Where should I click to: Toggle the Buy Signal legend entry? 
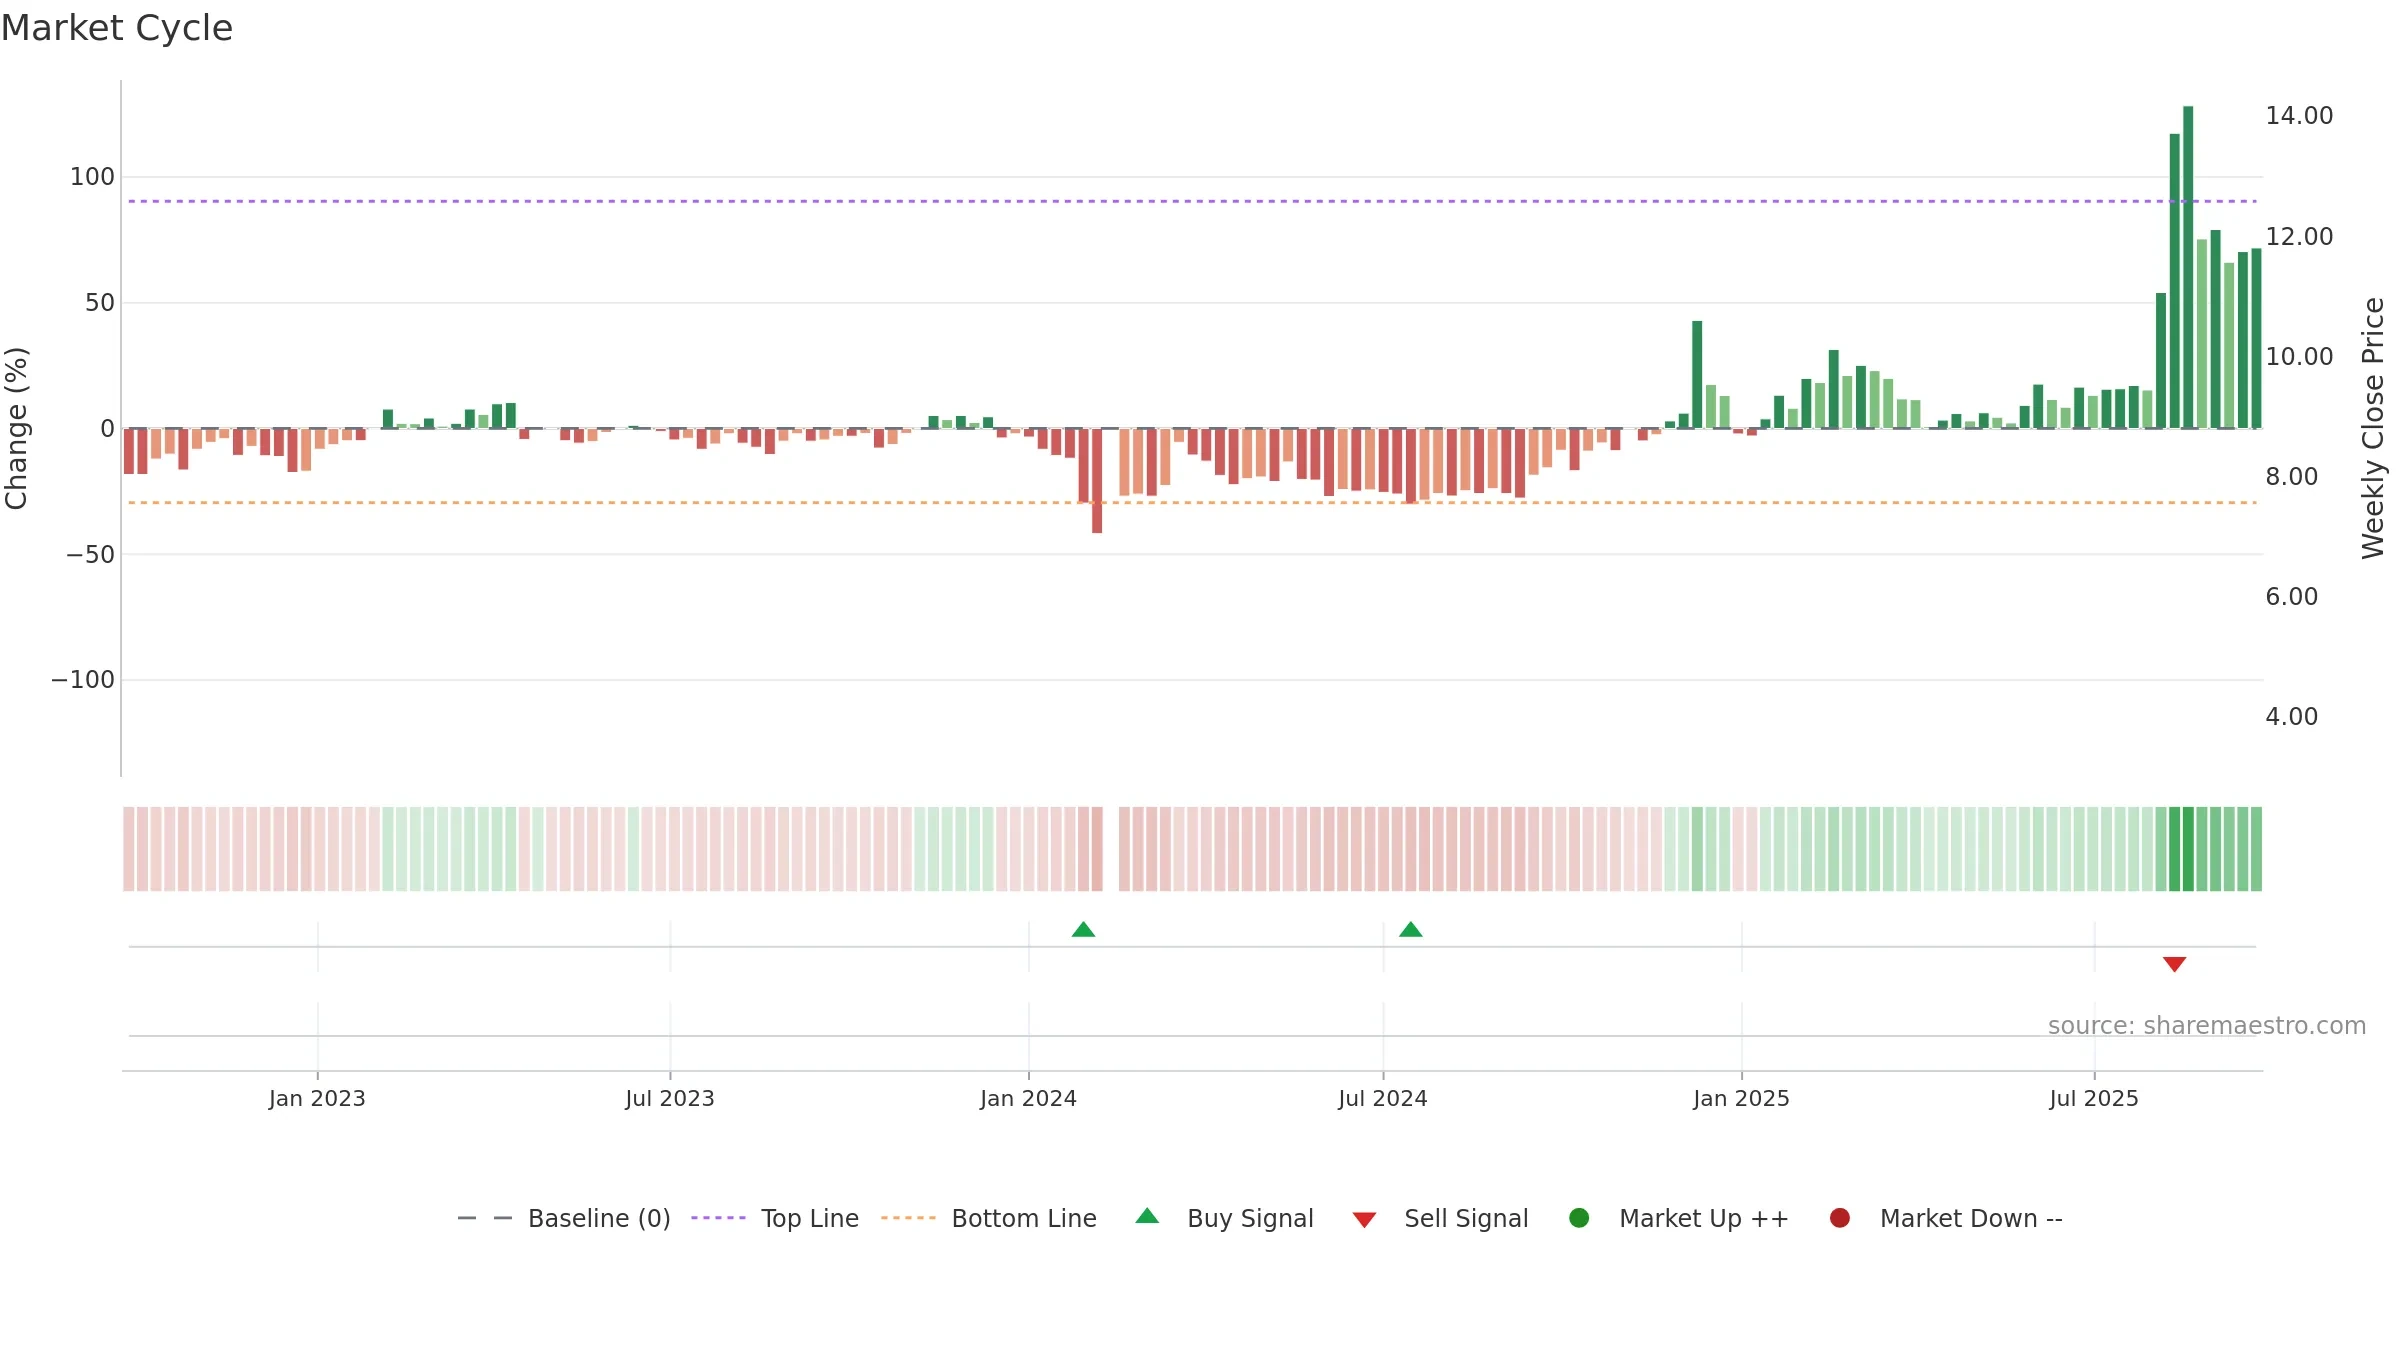[x=1225, y=1218]
